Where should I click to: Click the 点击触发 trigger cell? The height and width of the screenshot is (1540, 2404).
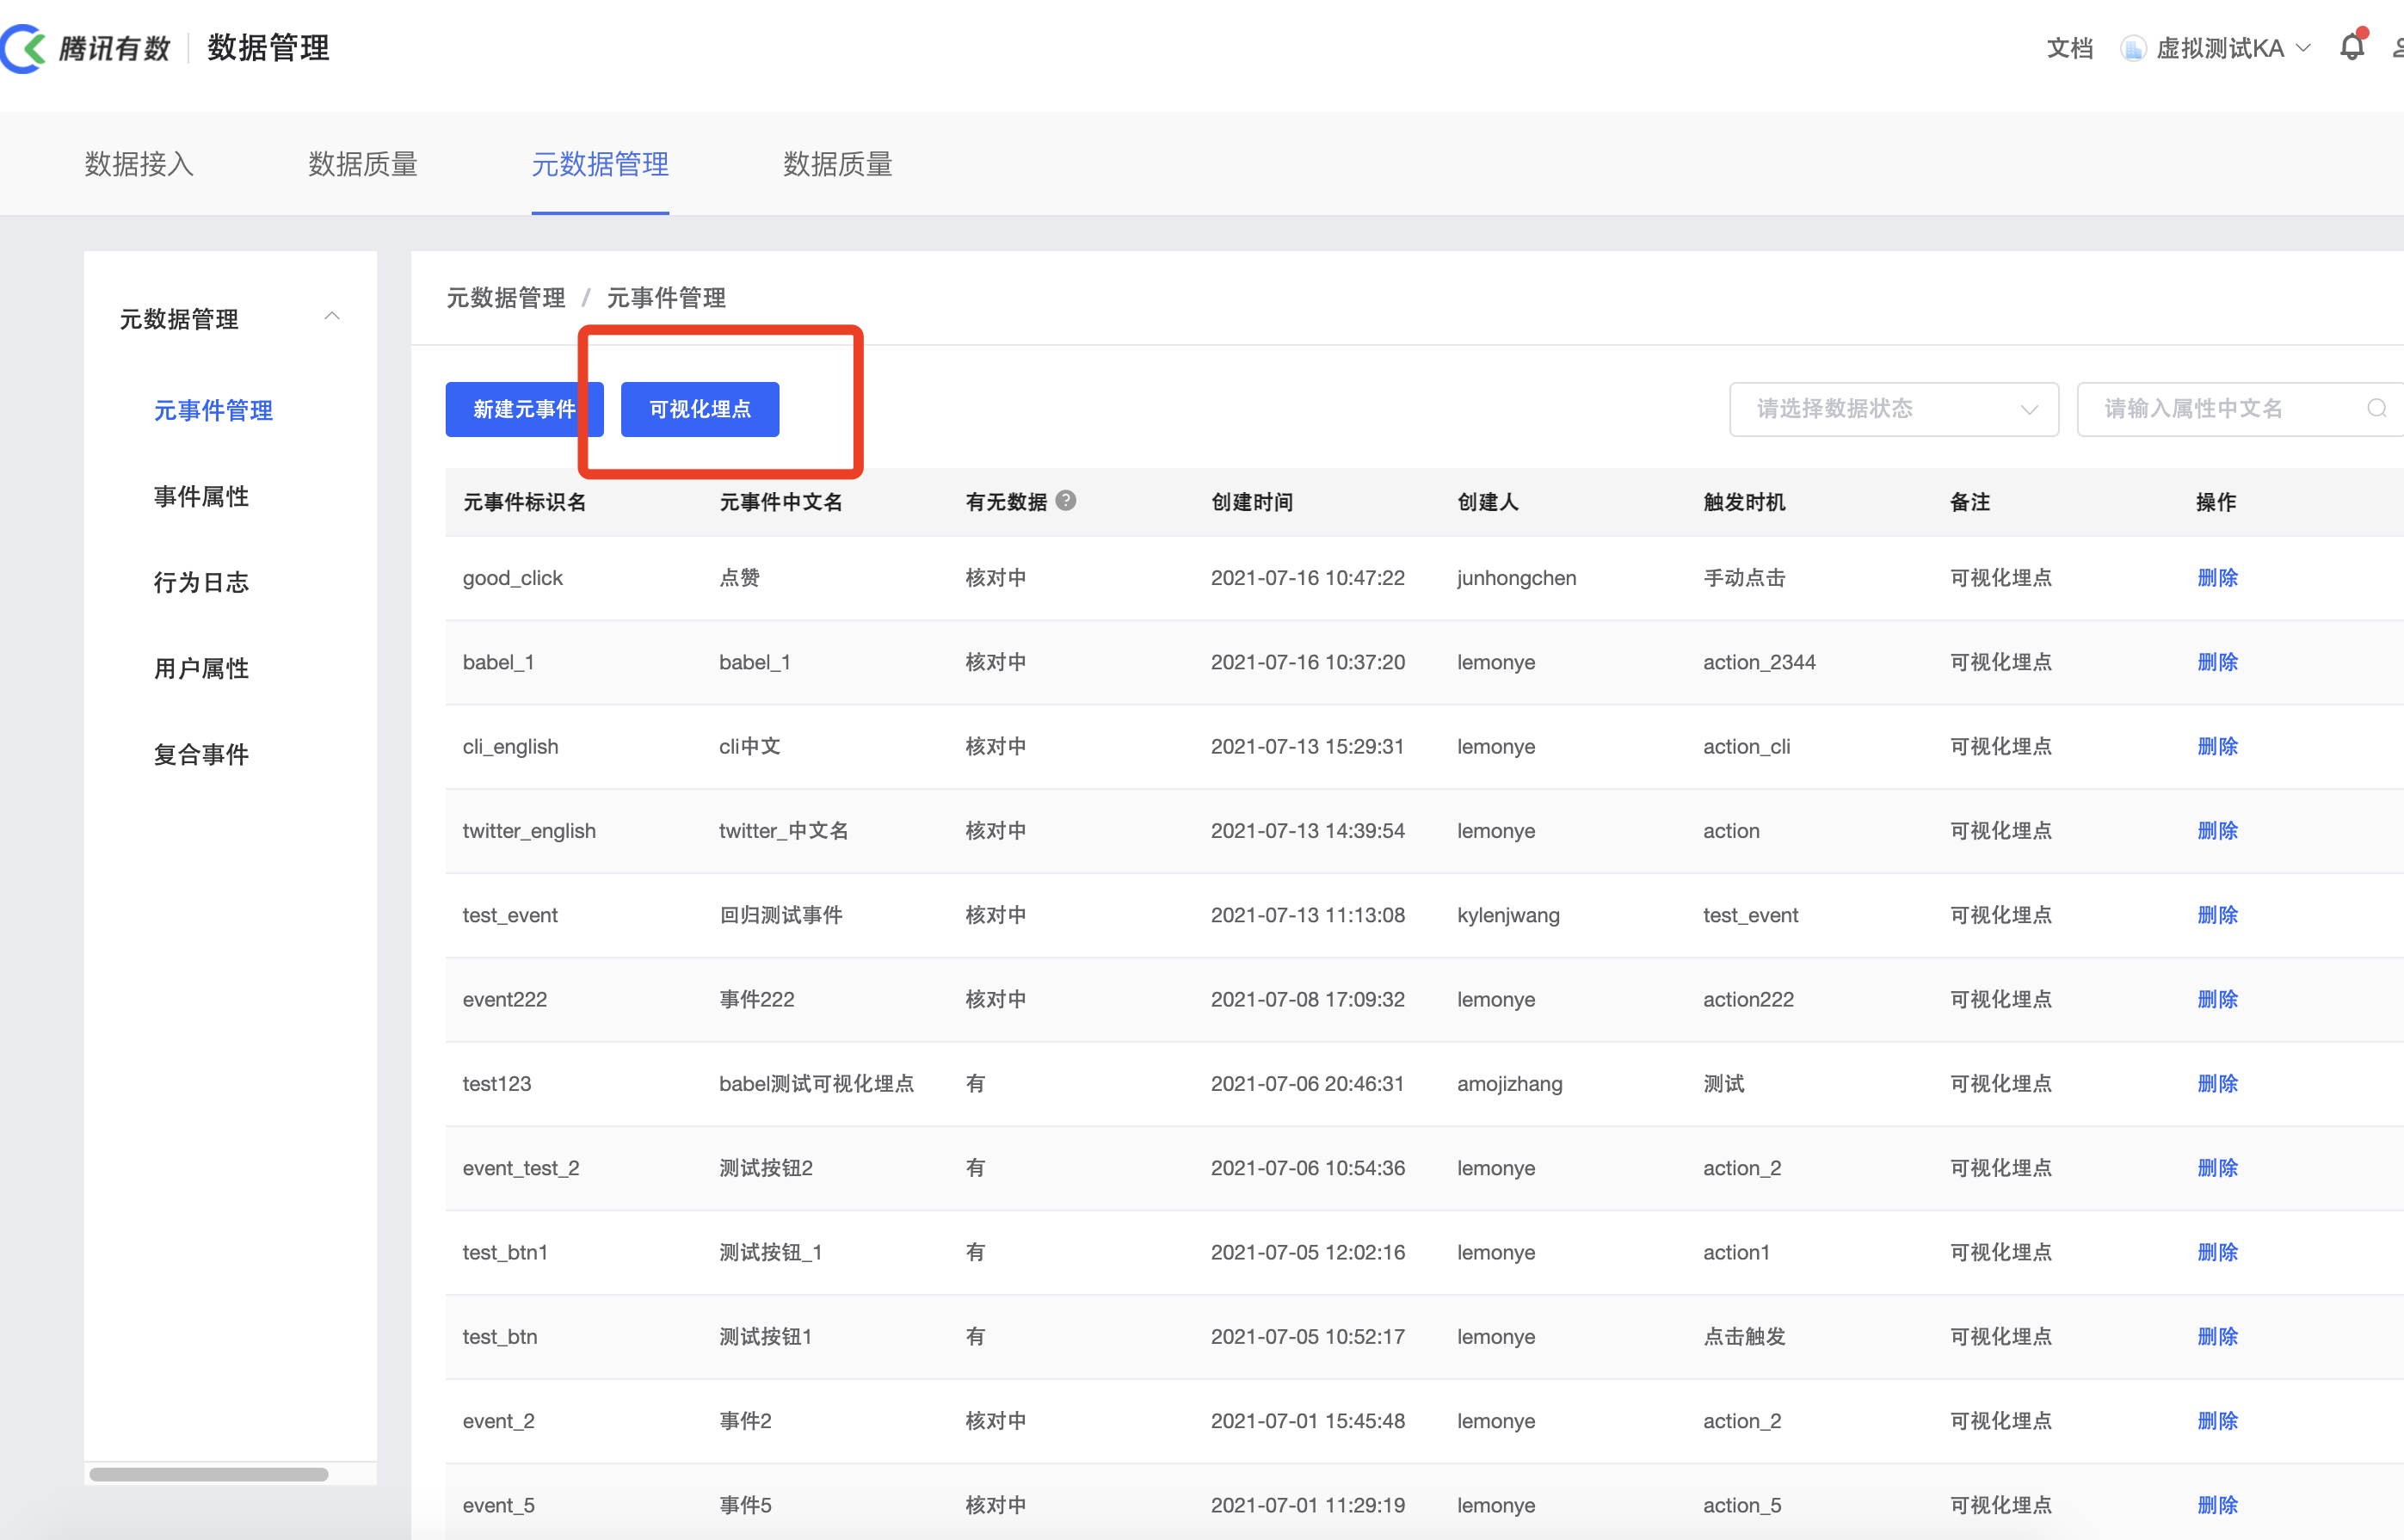[x=1744, y=1337]
